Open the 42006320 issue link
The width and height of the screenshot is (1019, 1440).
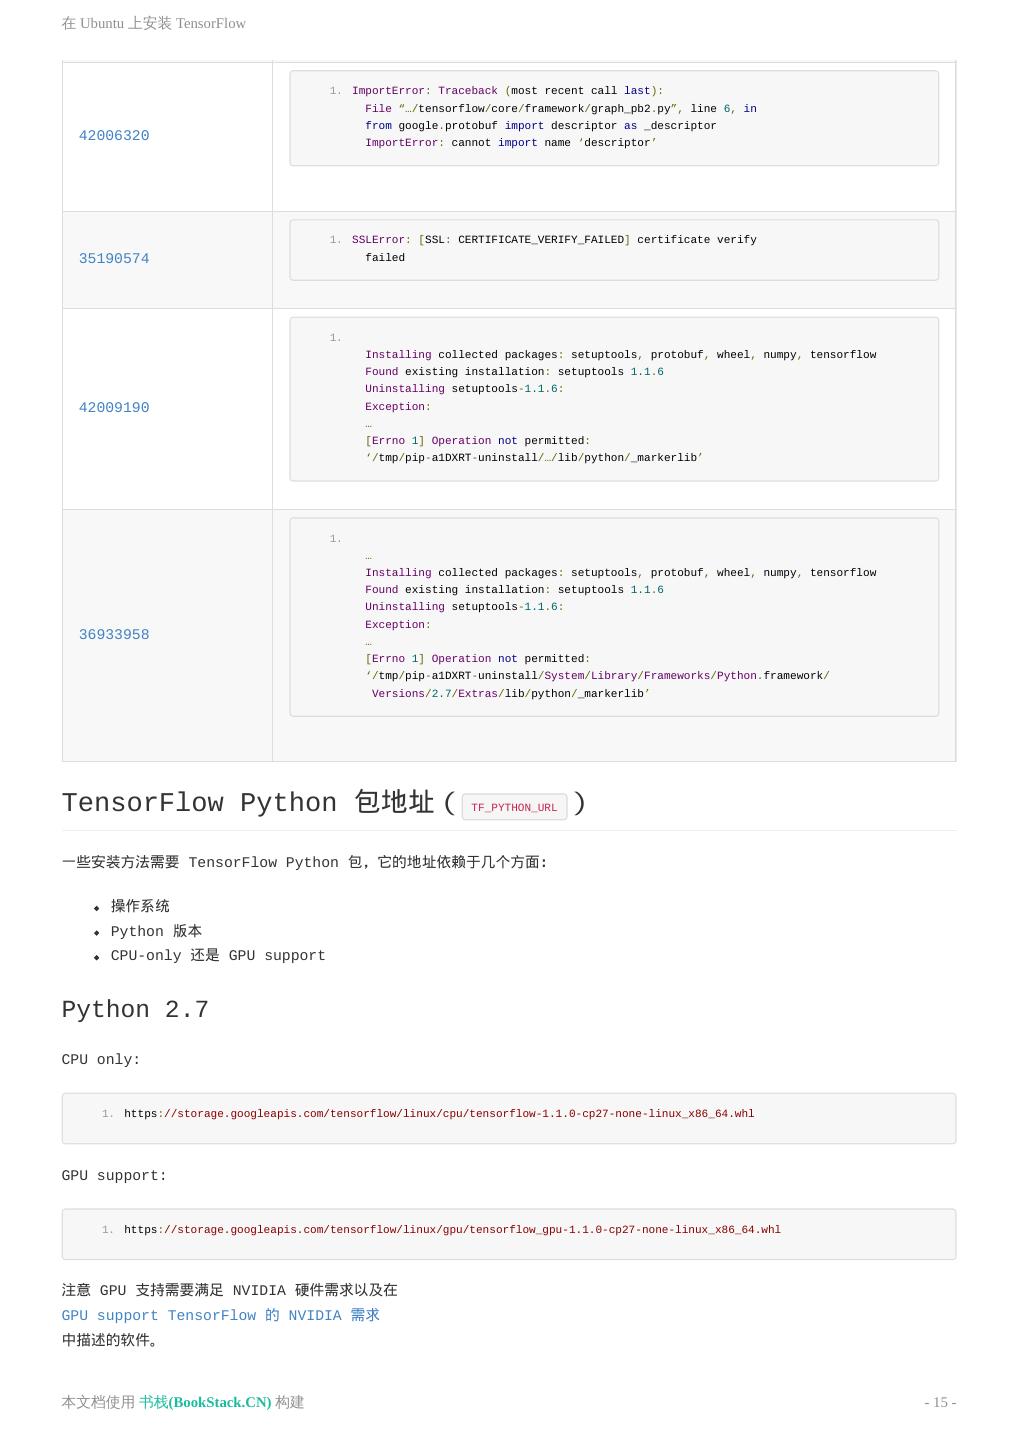coord(114,136)
